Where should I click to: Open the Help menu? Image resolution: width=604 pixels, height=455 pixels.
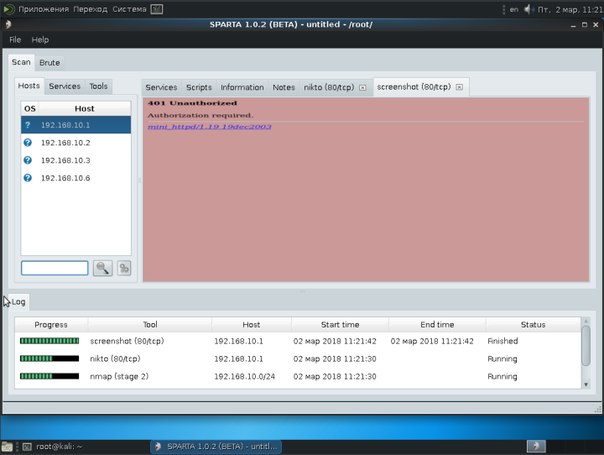click(40, 40)
